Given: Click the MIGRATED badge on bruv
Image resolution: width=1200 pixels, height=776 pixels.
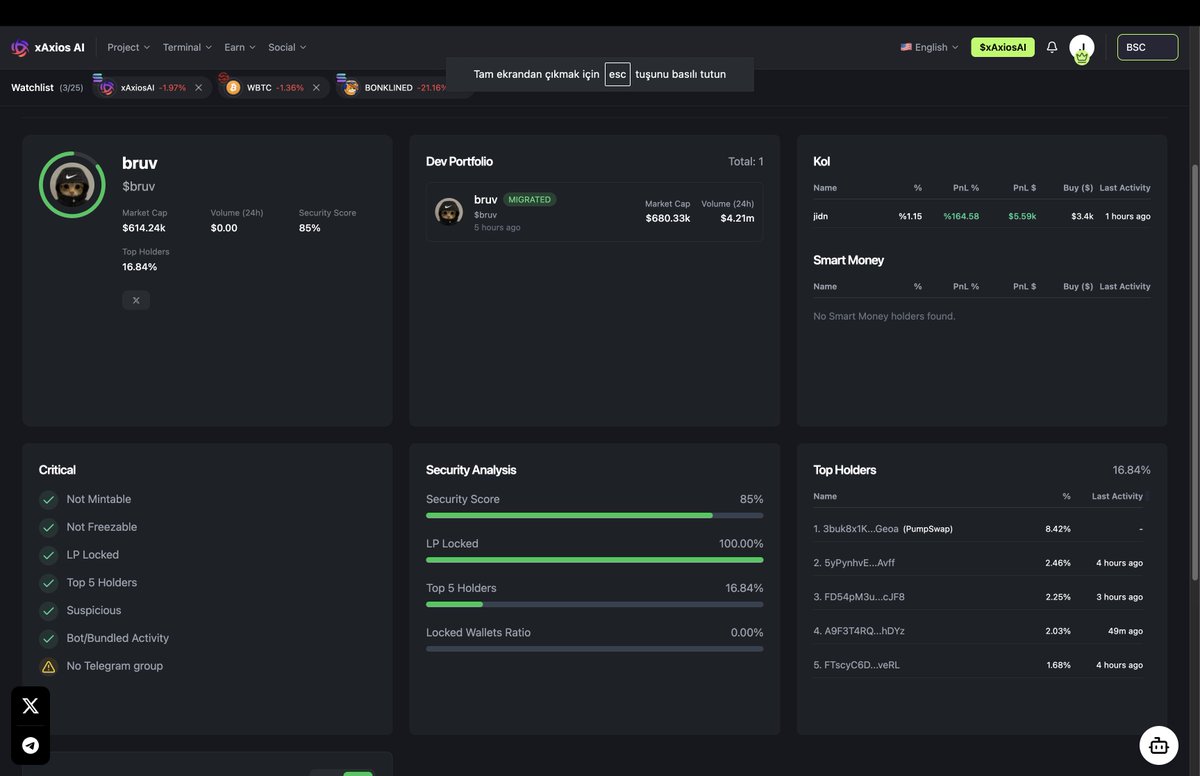Looking at the screenshot, I should (529, 199).
